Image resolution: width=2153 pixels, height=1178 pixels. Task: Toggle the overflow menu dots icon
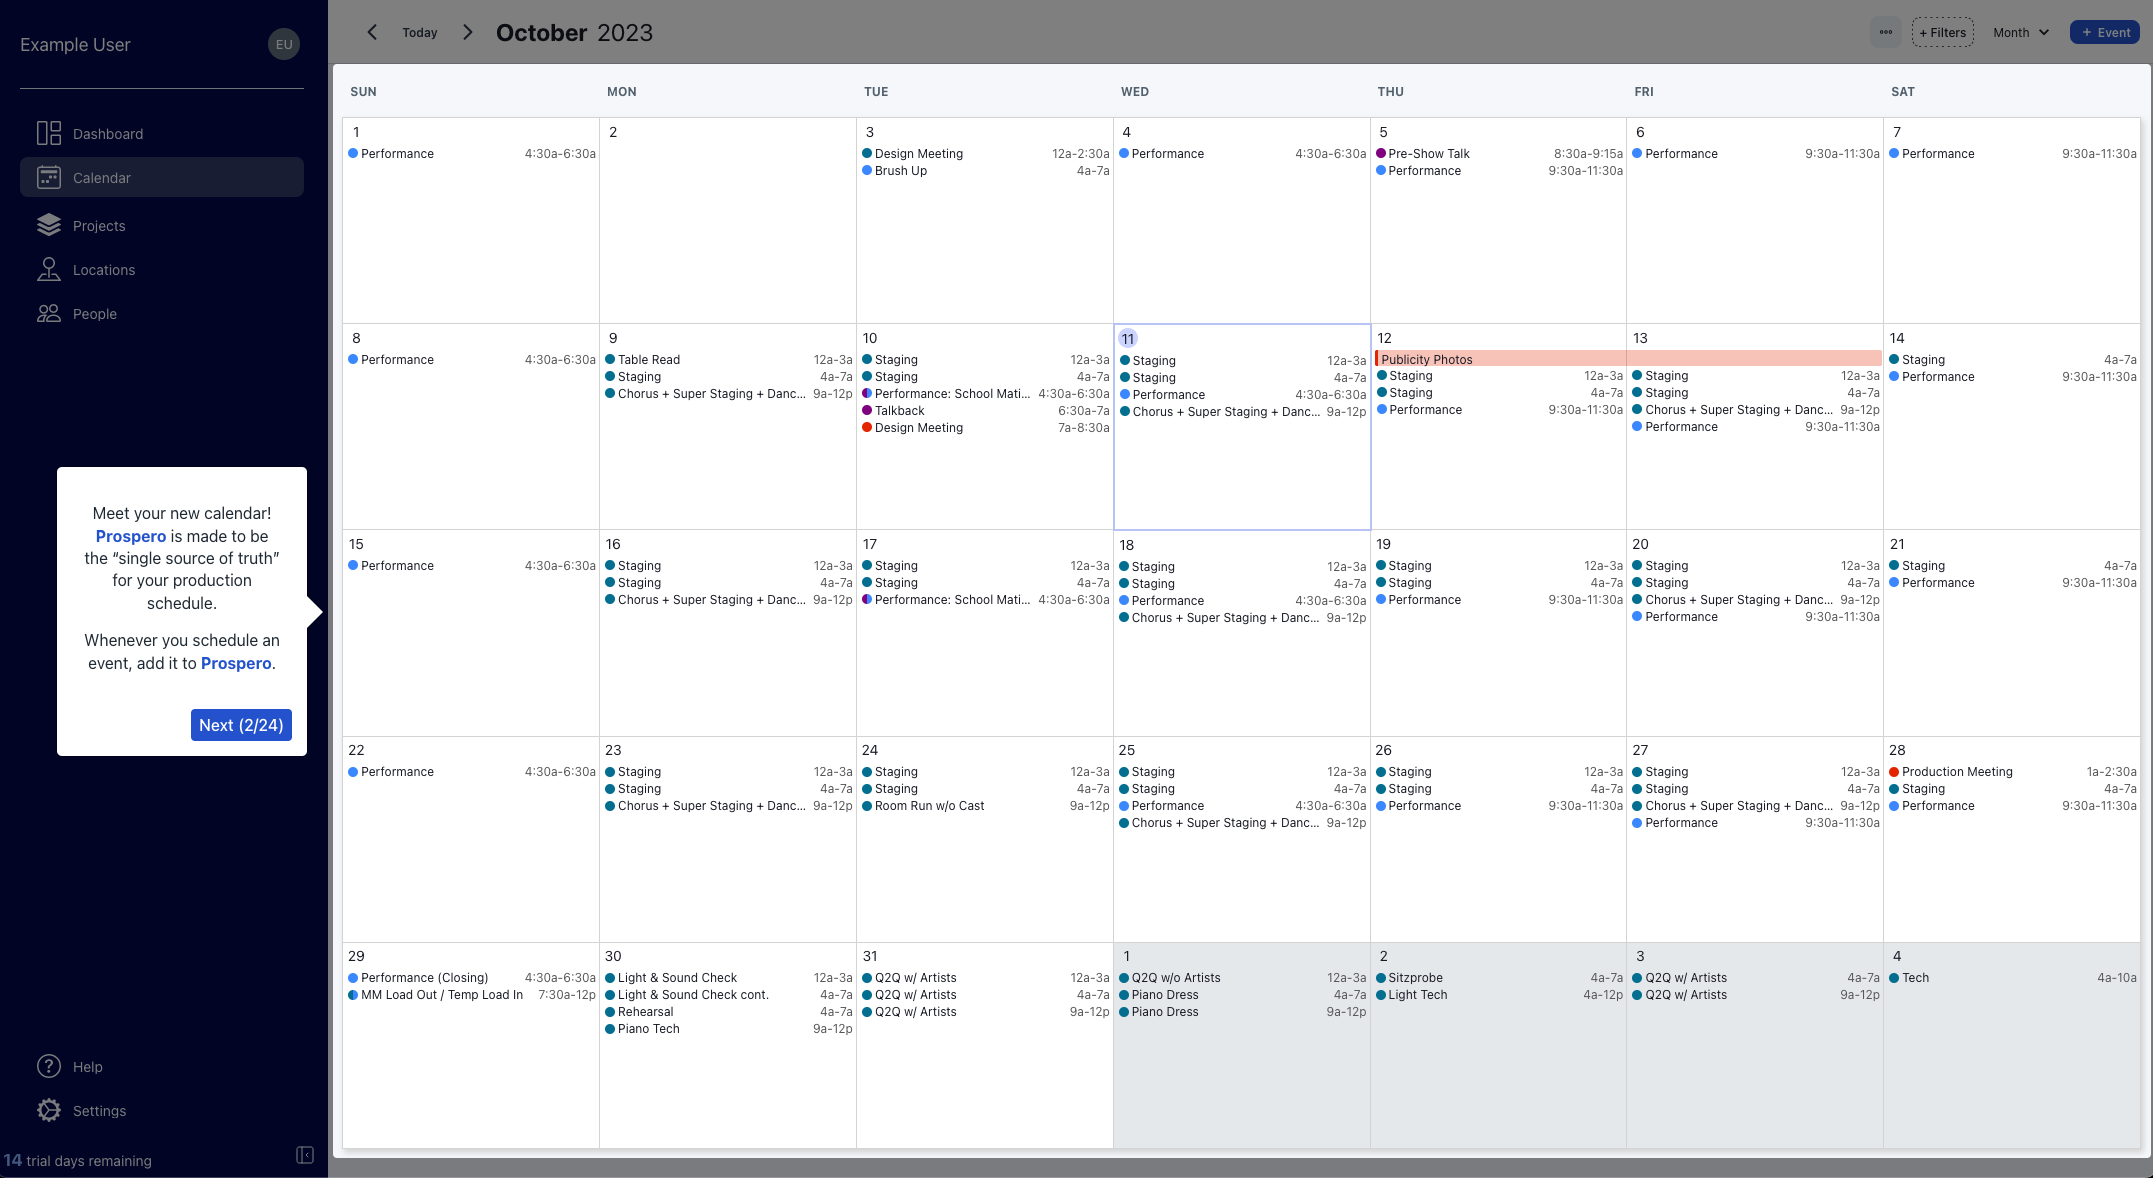1886,32
